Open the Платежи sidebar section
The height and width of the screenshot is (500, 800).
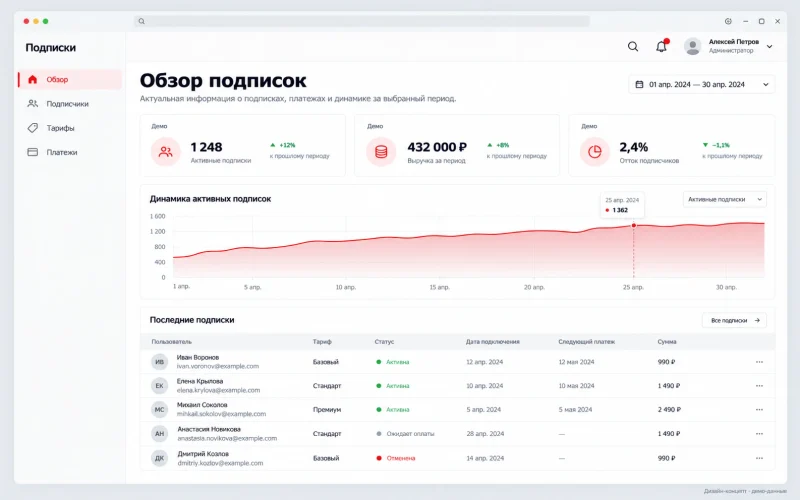[70, 152]
